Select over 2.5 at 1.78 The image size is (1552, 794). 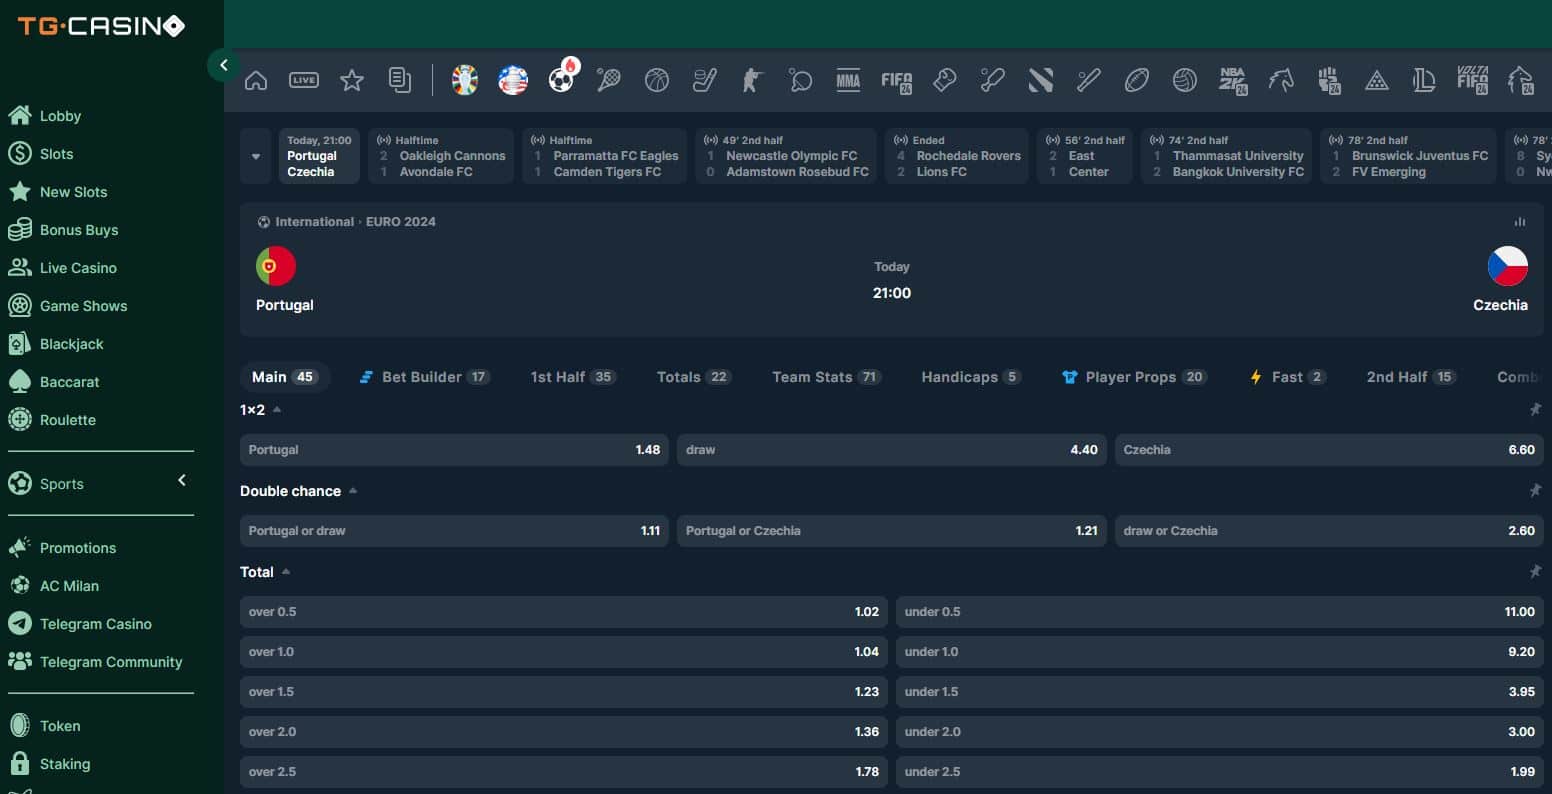[564, 772]
